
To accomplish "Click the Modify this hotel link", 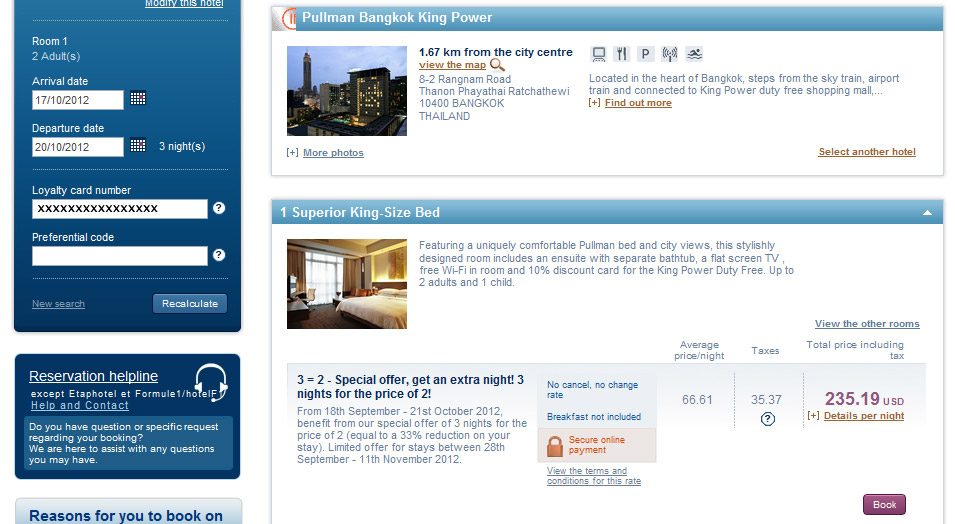I will [184, 4].
